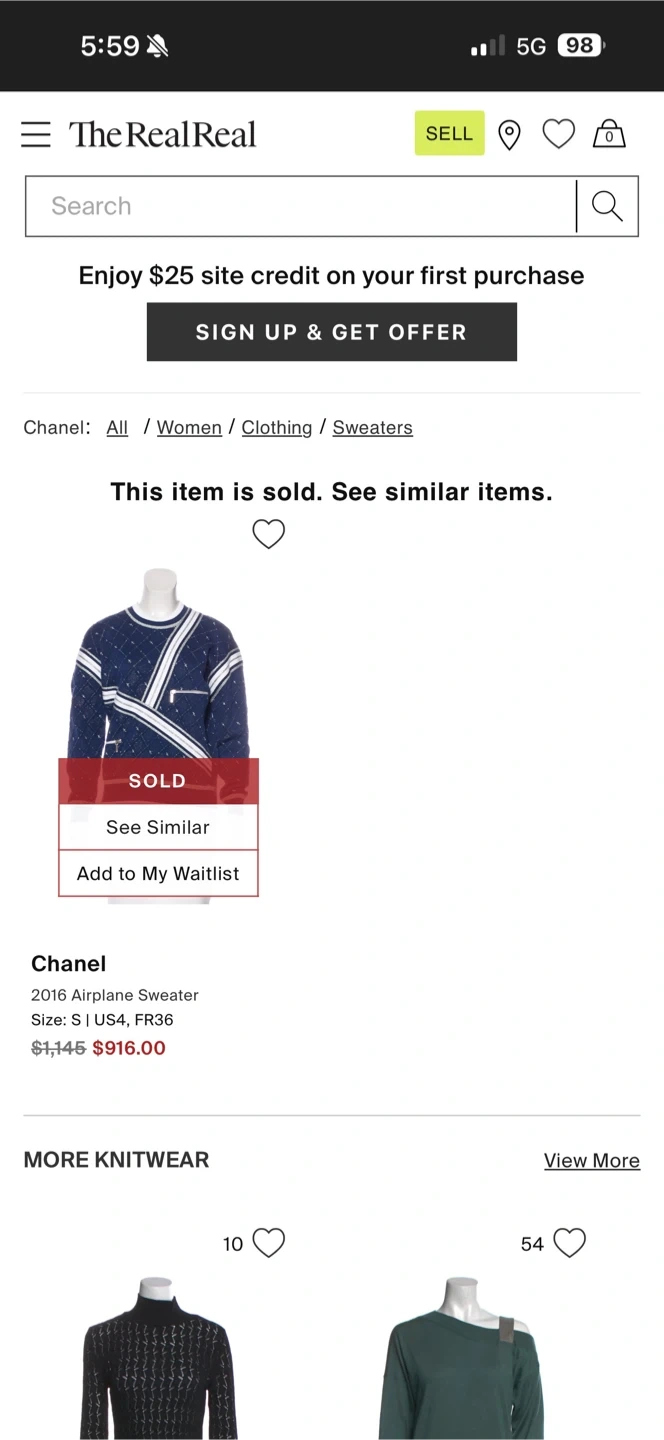This screenshot has width=664, height=1440.
Task: Open the Sweaters breadcrumb link
Action: (372, 427)
